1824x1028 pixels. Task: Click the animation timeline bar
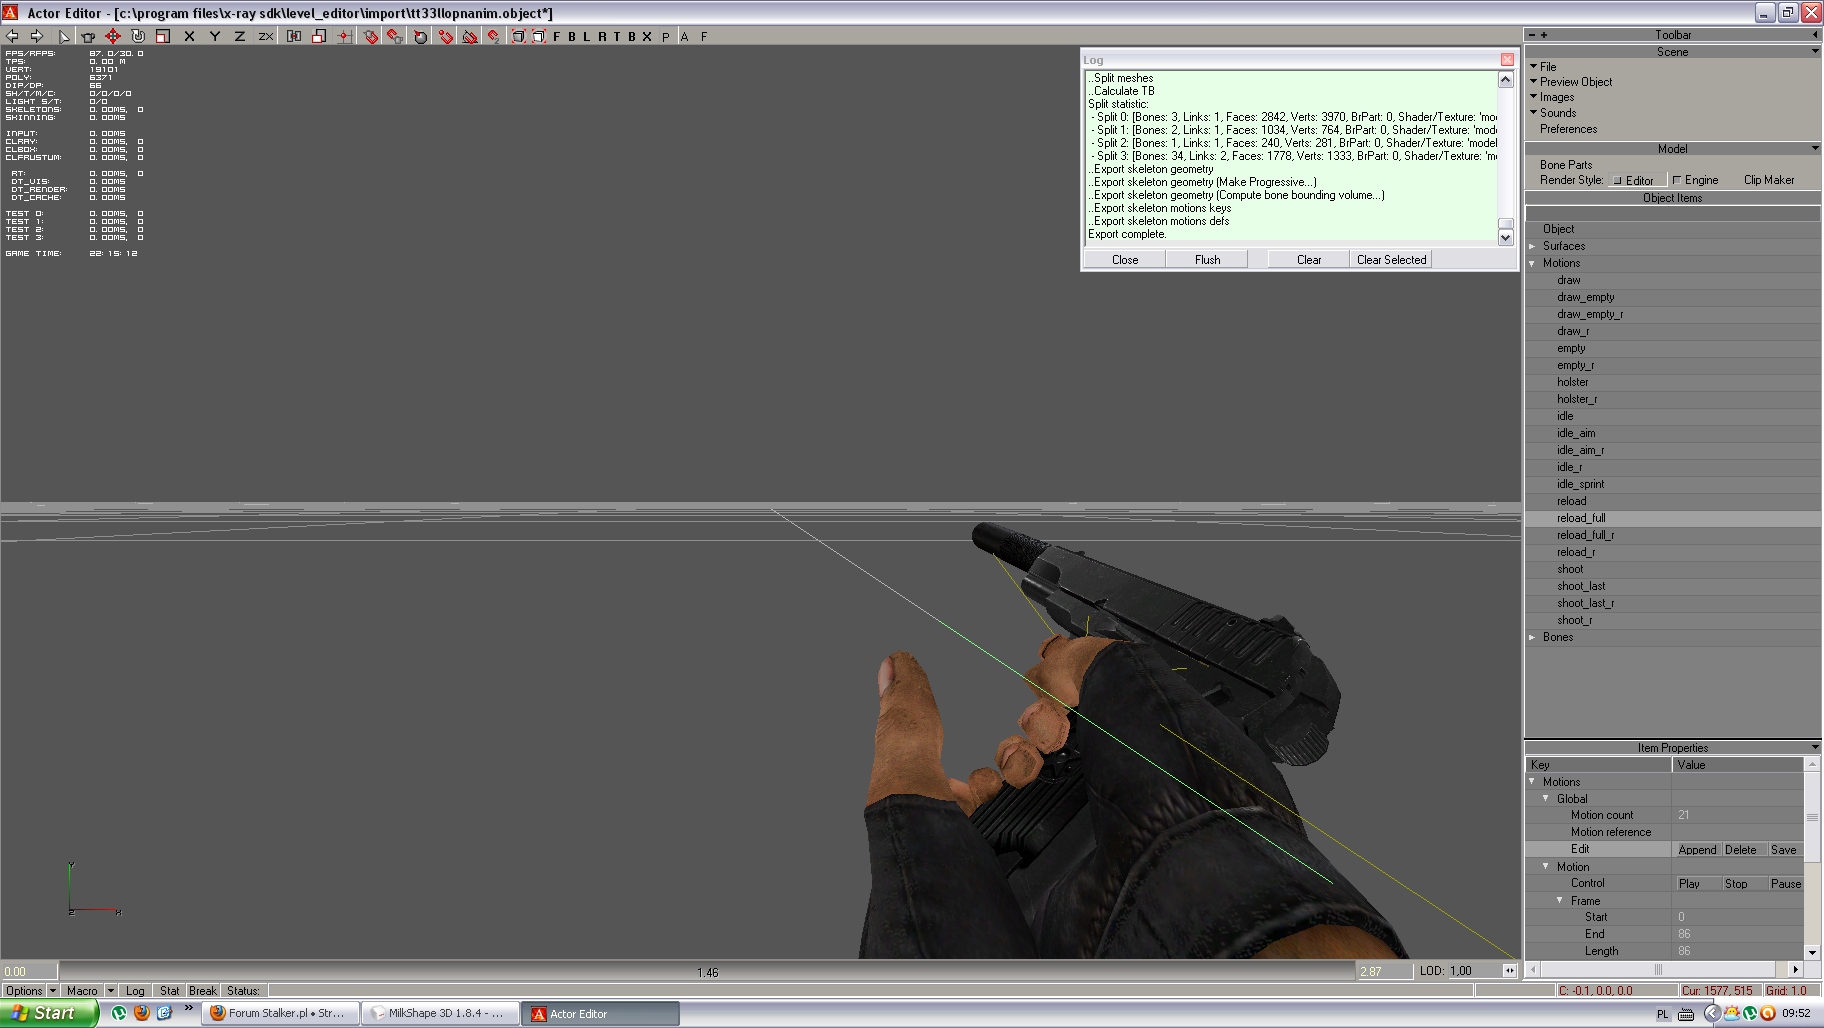(x=707, y=972)
